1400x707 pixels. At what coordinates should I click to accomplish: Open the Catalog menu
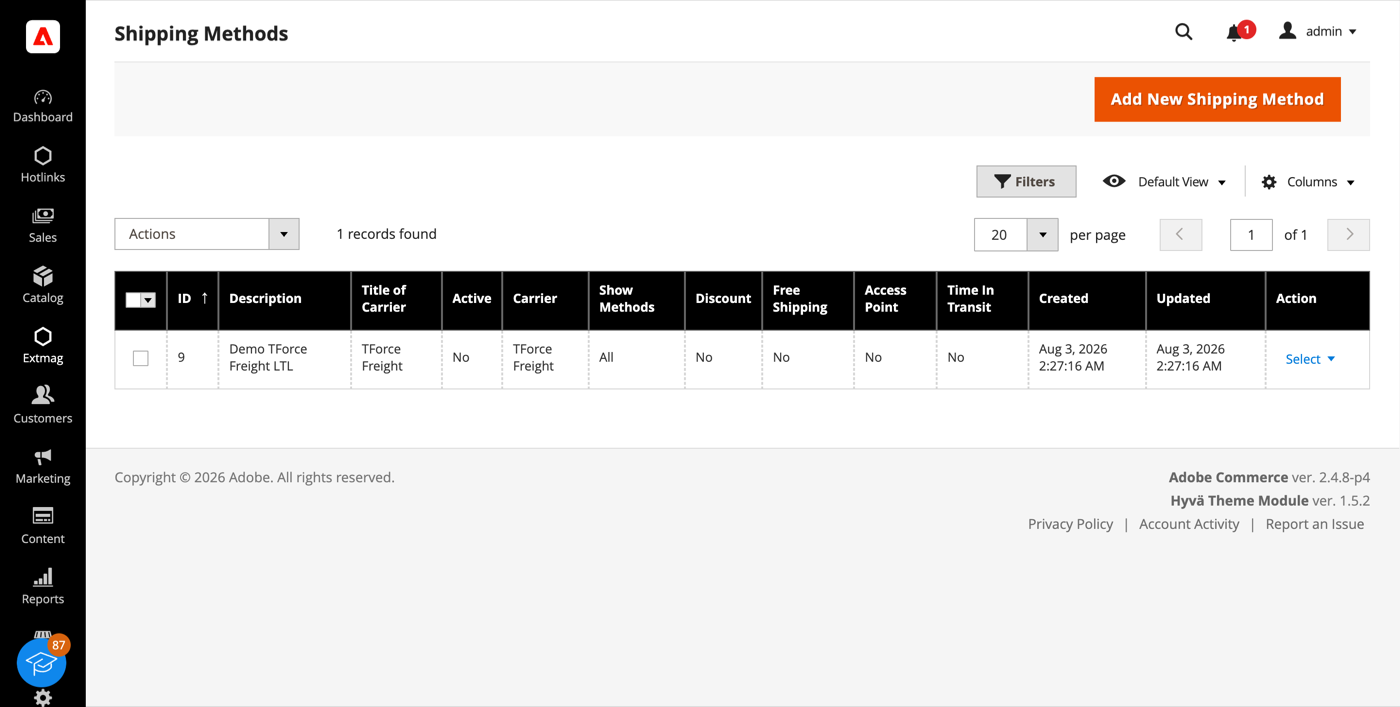pyautogui.click(x=43, y=286)
